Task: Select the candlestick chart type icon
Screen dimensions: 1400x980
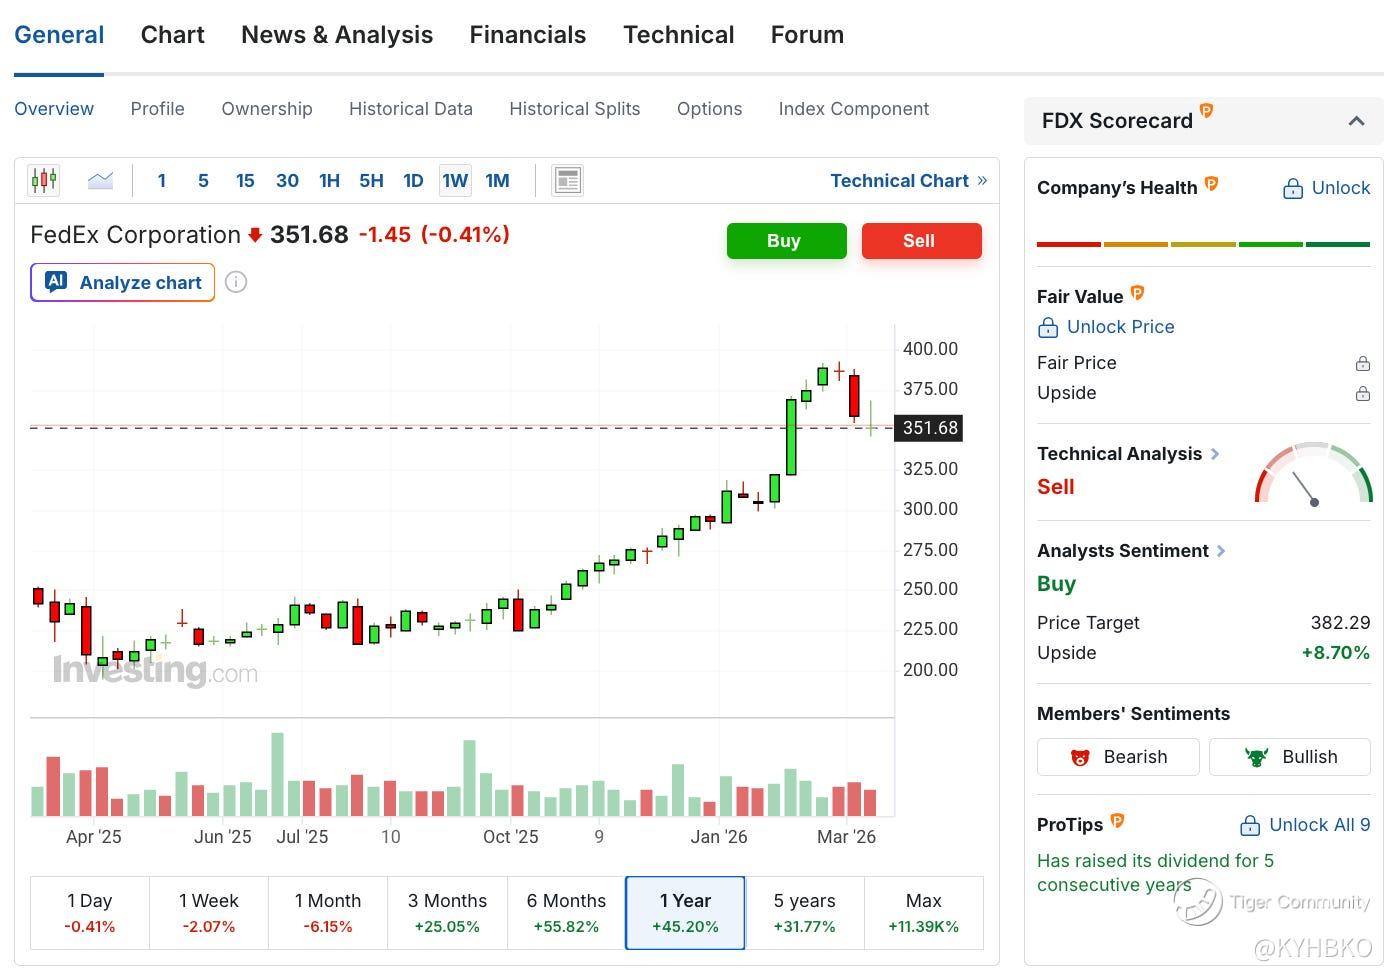Action: (44, 181)
